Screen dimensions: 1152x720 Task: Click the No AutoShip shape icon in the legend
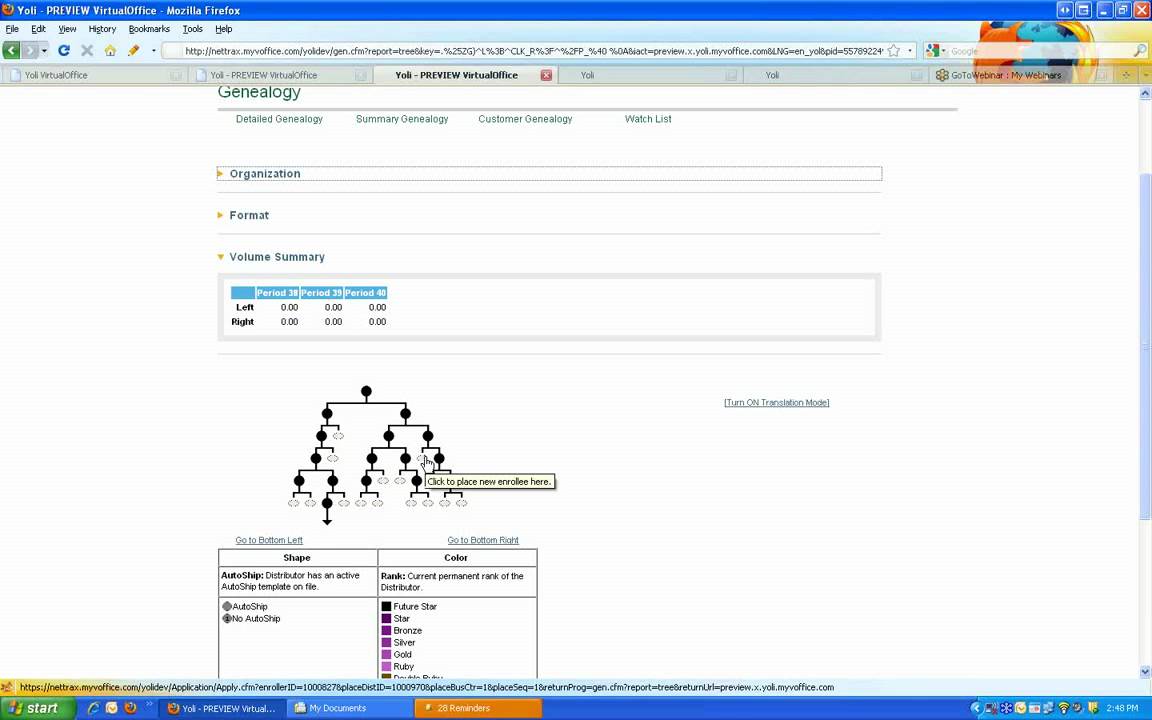227,619
